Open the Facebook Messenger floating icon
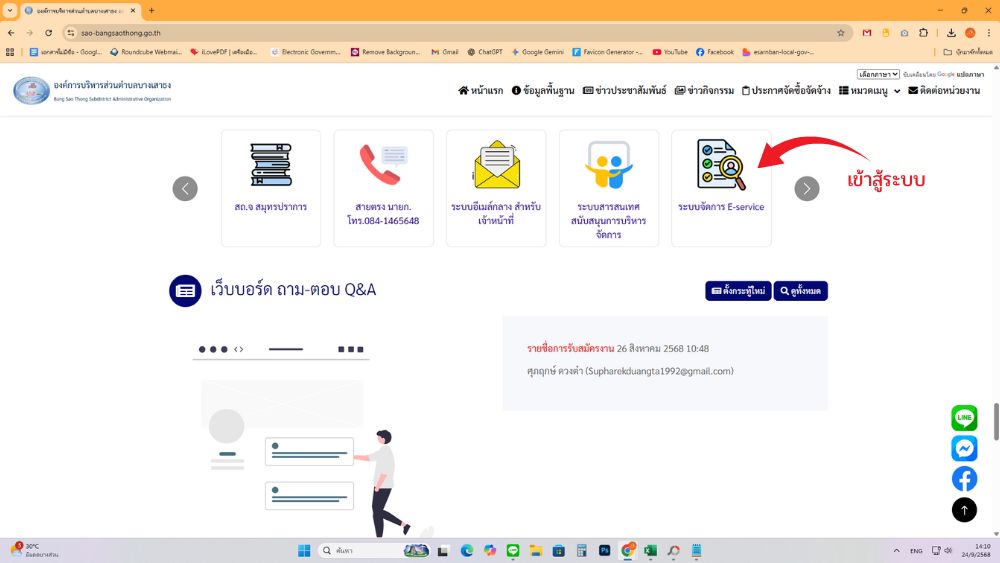This screenshot has width=1000, height=563. pos(964,448)
